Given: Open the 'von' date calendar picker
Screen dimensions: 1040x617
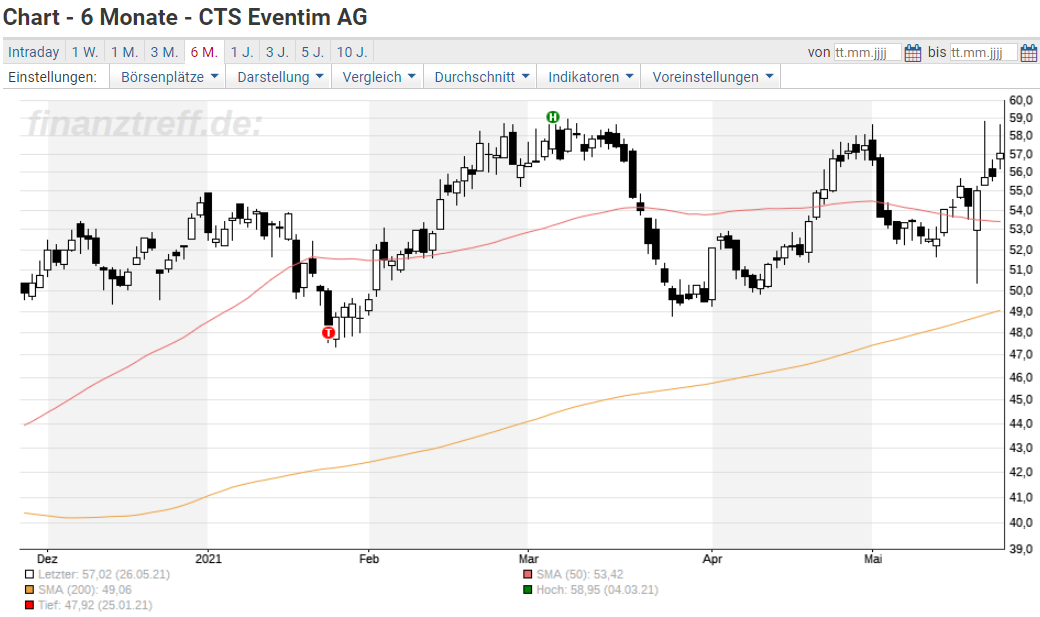Looking at the screenshot, I should [x=913, y=52].
